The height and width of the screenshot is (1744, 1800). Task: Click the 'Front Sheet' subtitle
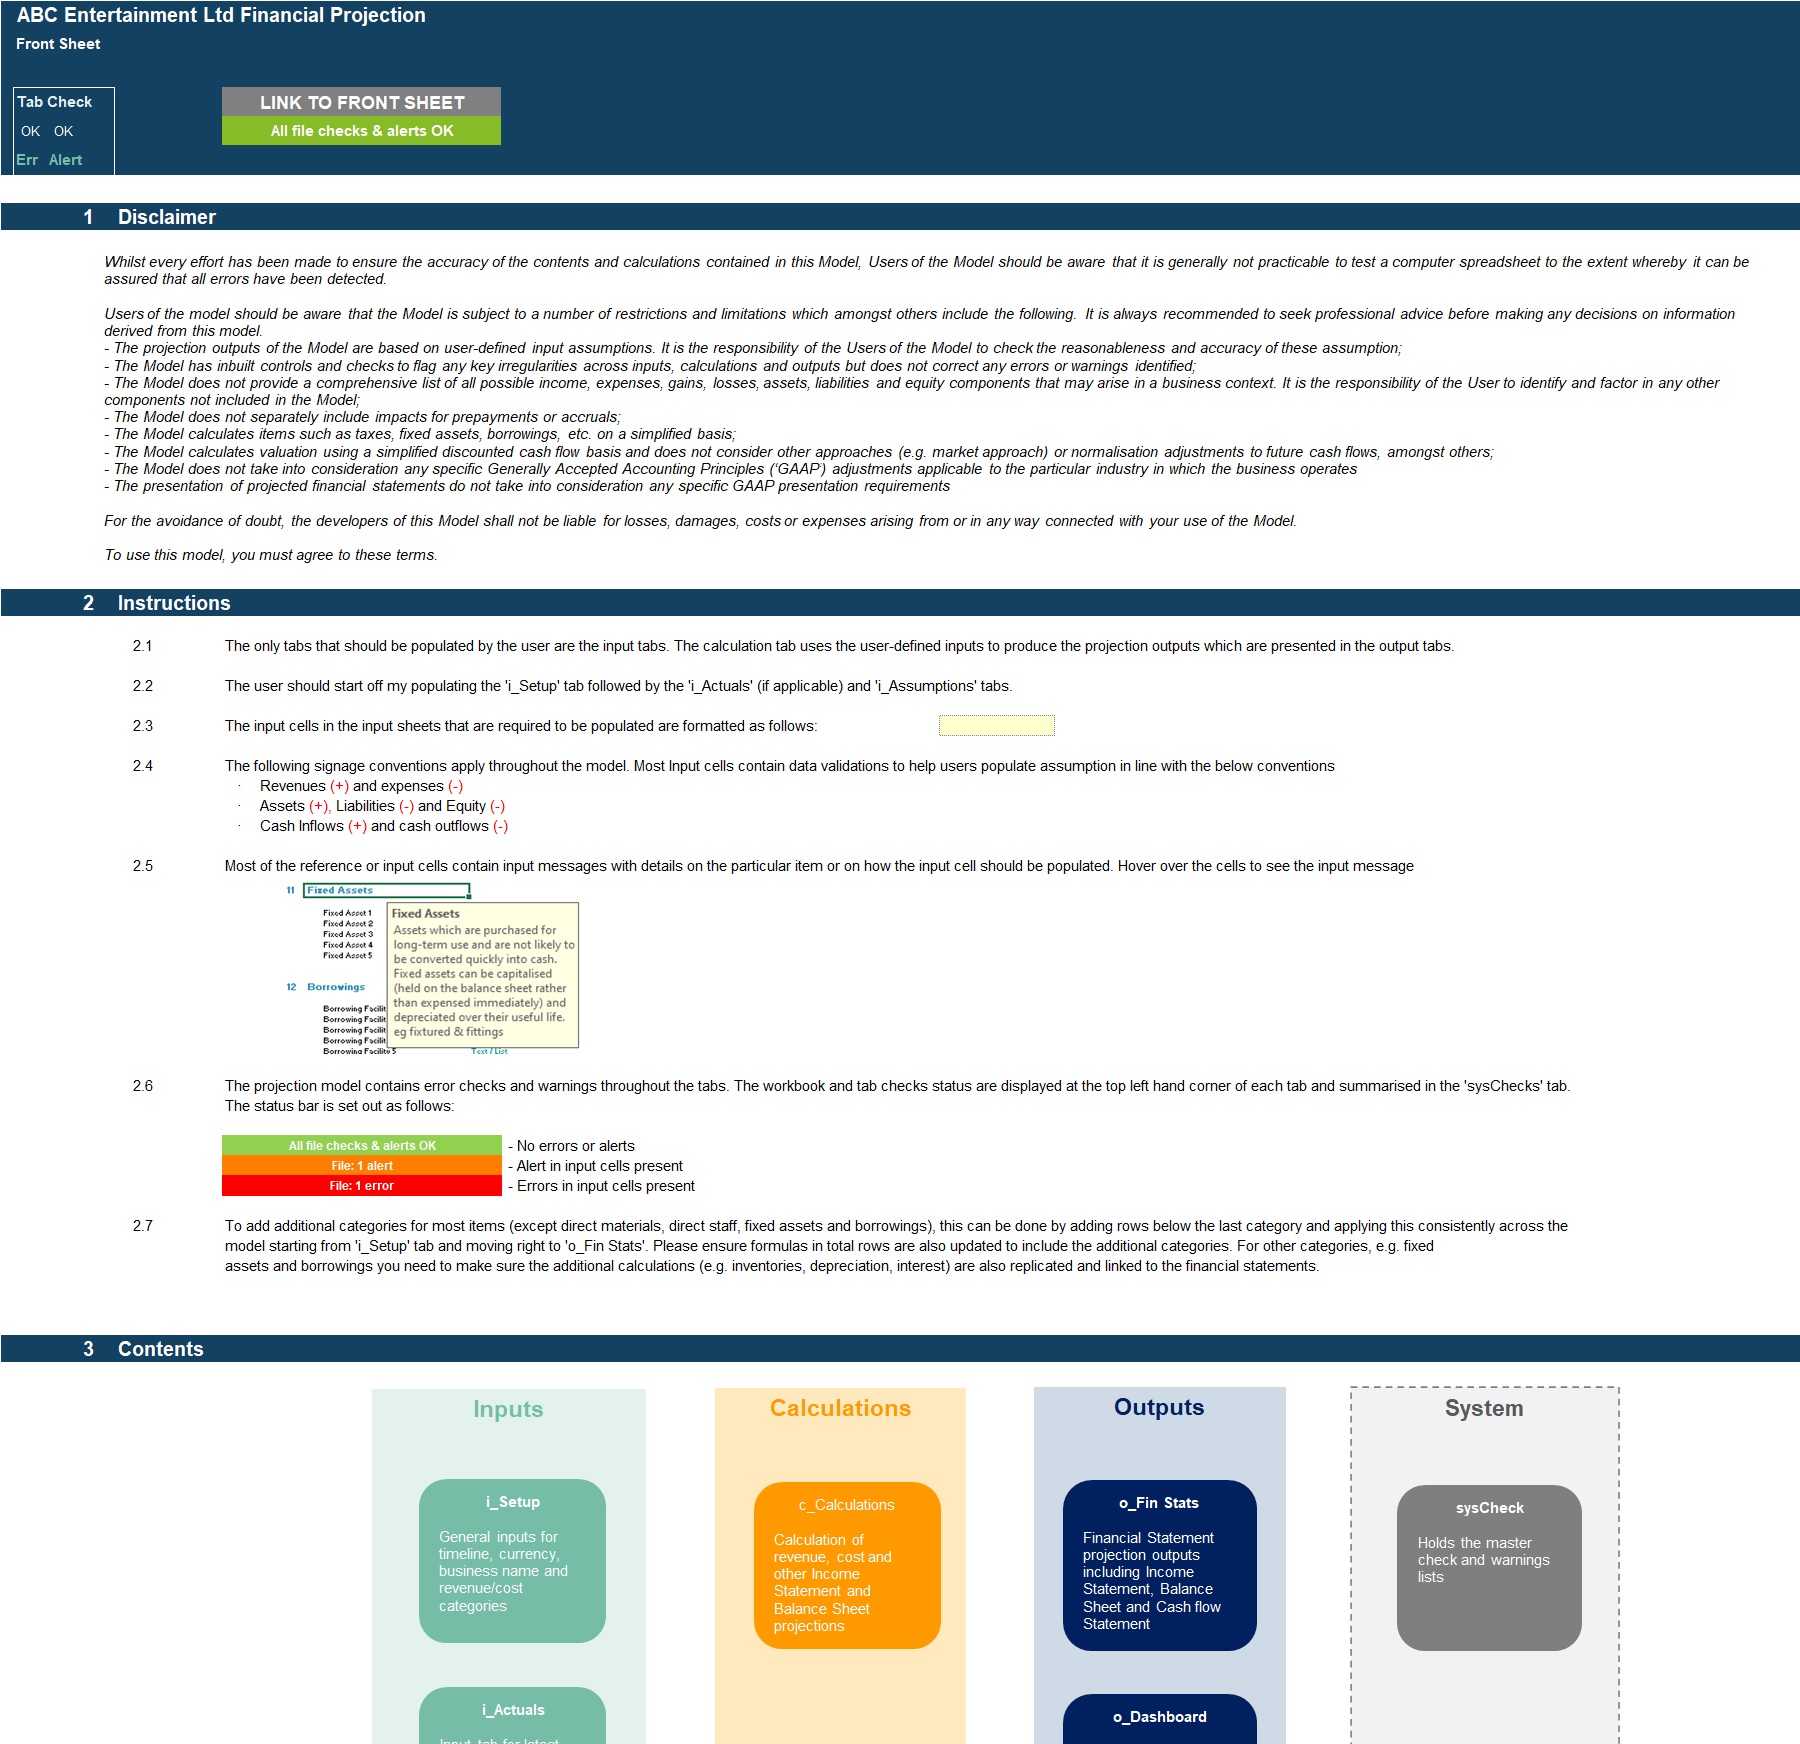click(58, 44)
